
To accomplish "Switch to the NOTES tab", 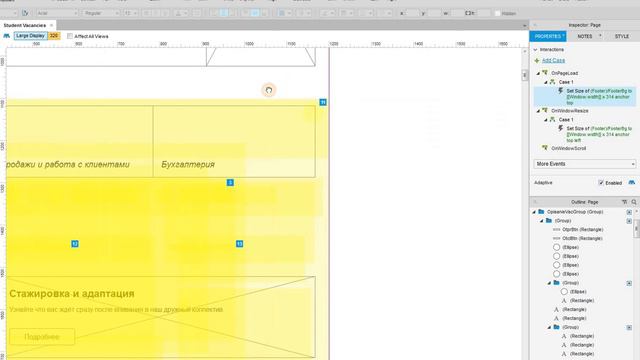I will tap(584, 36).
